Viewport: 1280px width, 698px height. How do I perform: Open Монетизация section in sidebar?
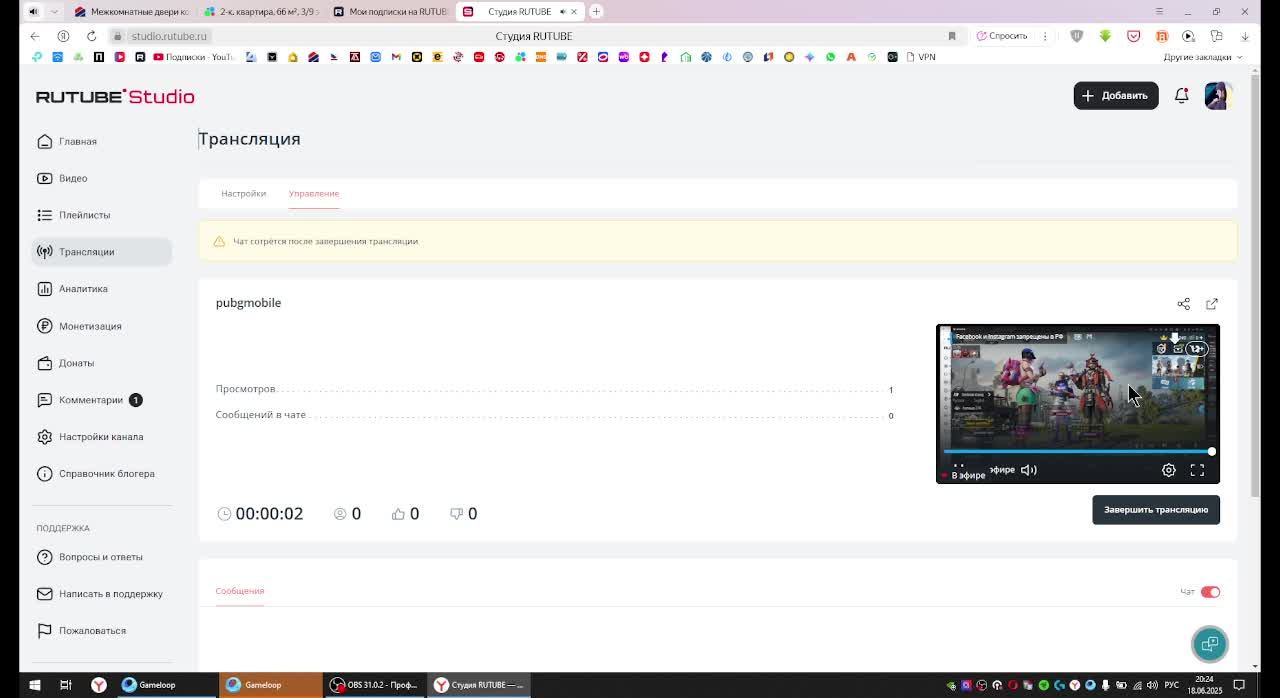click(89, 326)
